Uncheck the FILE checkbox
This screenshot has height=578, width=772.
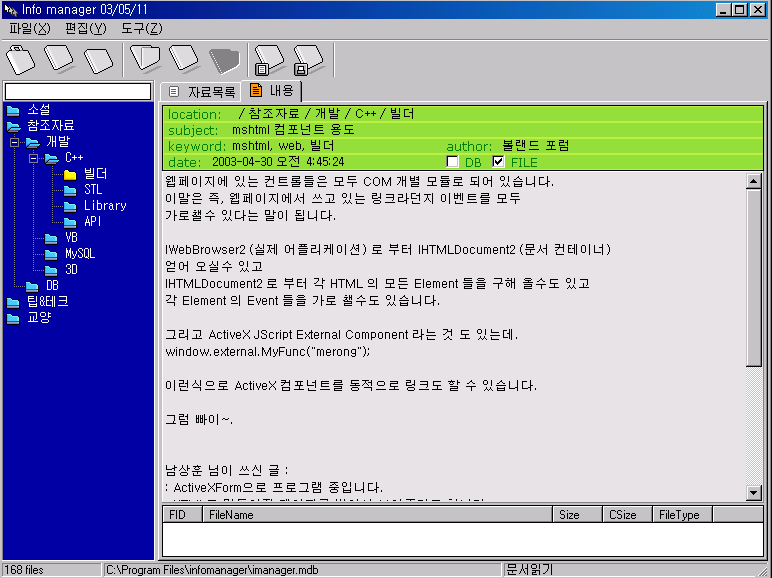(x=499, y=162)
